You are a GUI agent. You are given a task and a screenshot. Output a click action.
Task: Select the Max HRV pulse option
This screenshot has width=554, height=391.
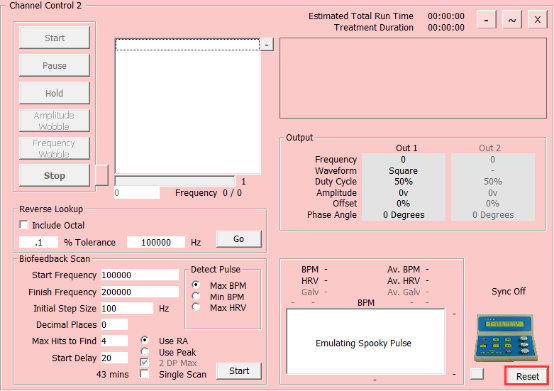coord(196,307)
